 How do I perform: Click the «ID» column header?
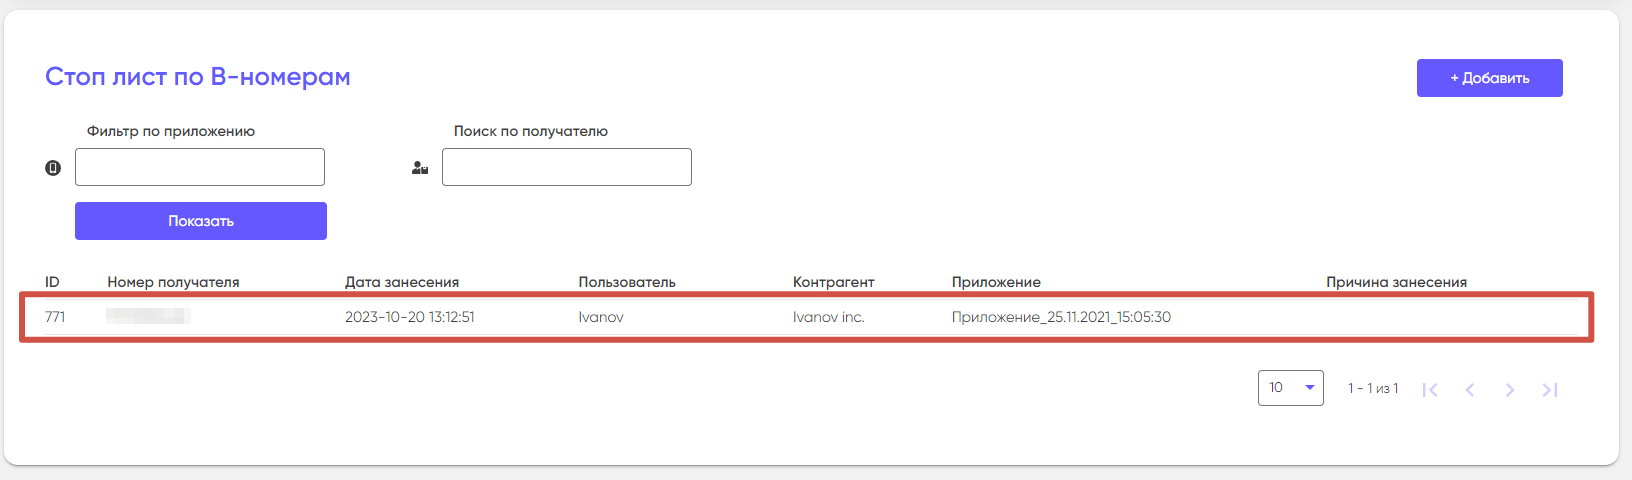[52, 282]
